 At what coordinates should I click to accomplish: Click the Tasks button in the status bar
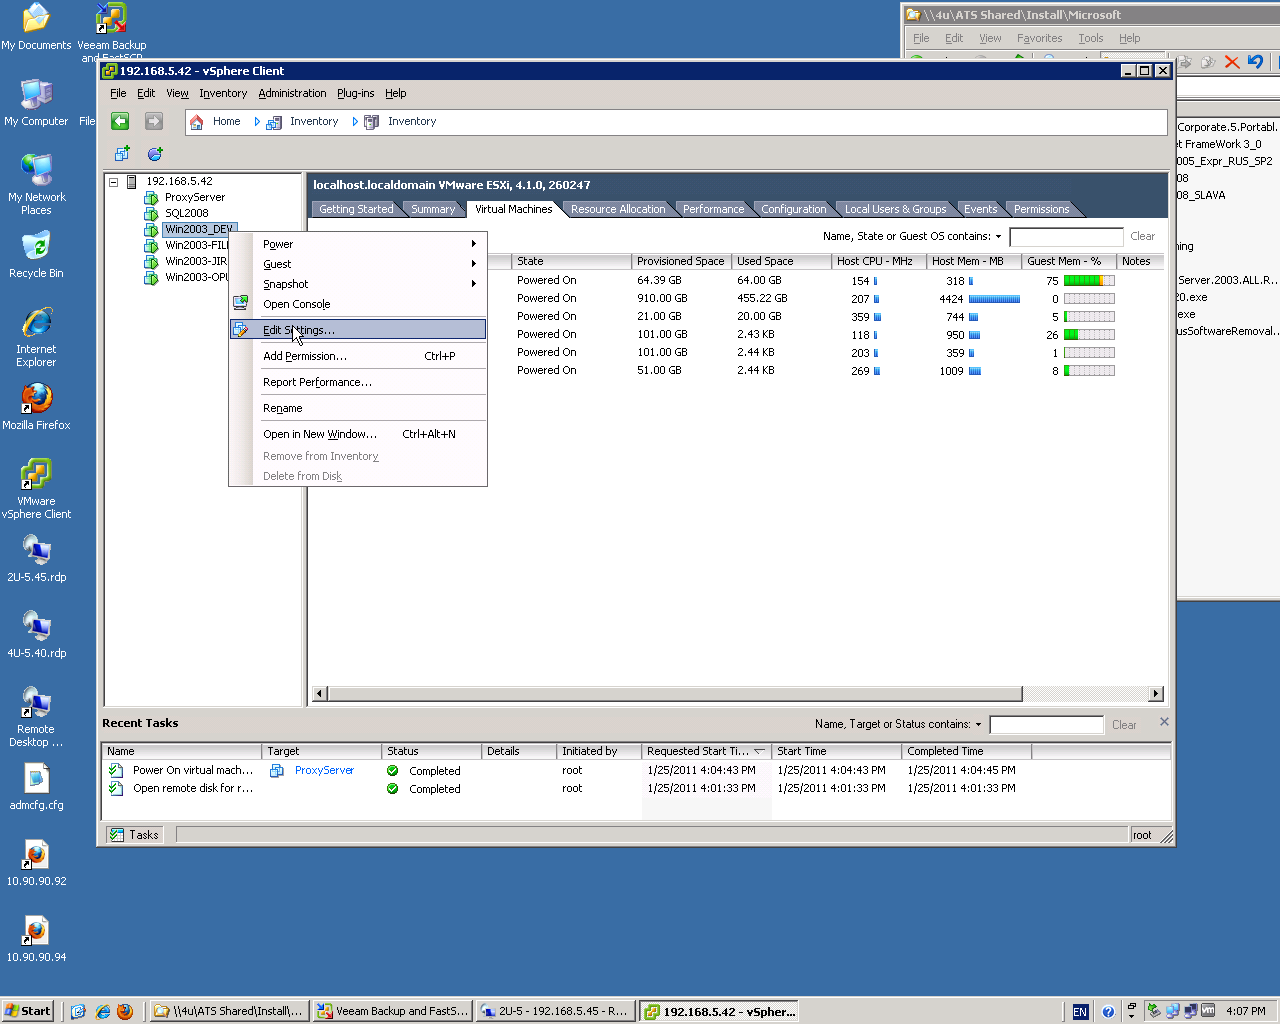tap(134, 835)
